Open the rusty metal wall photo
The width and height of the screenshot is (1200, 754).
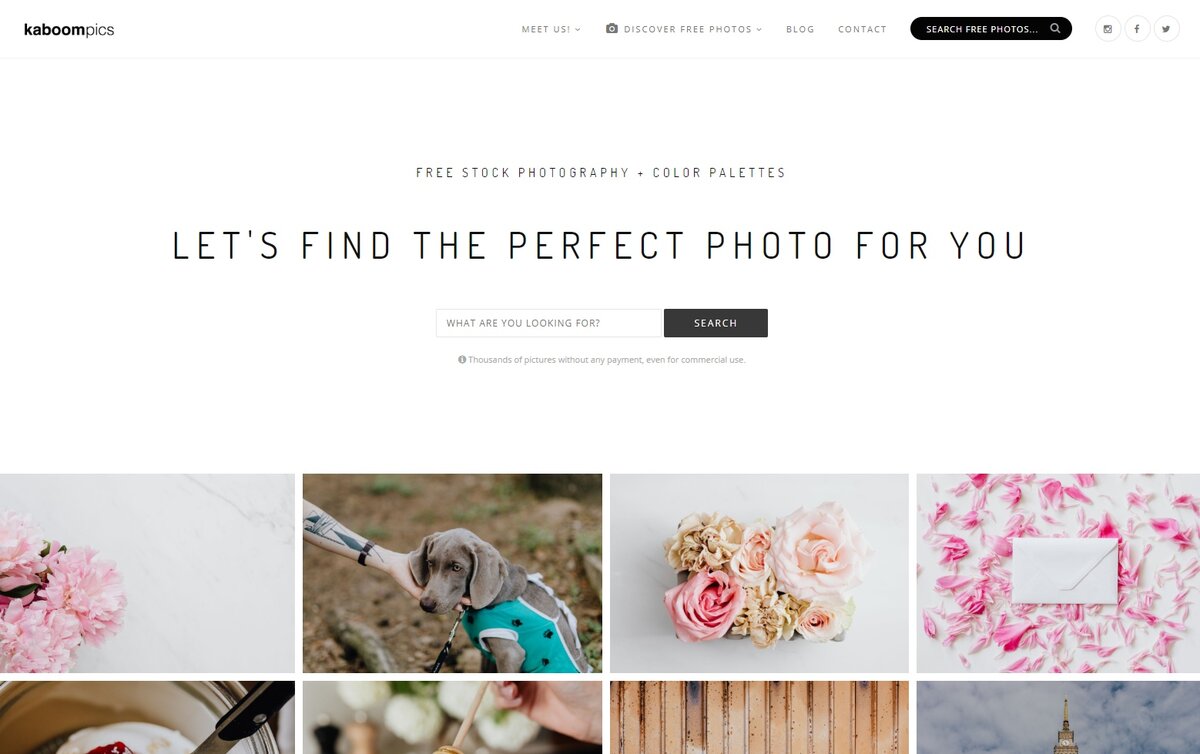759,717
